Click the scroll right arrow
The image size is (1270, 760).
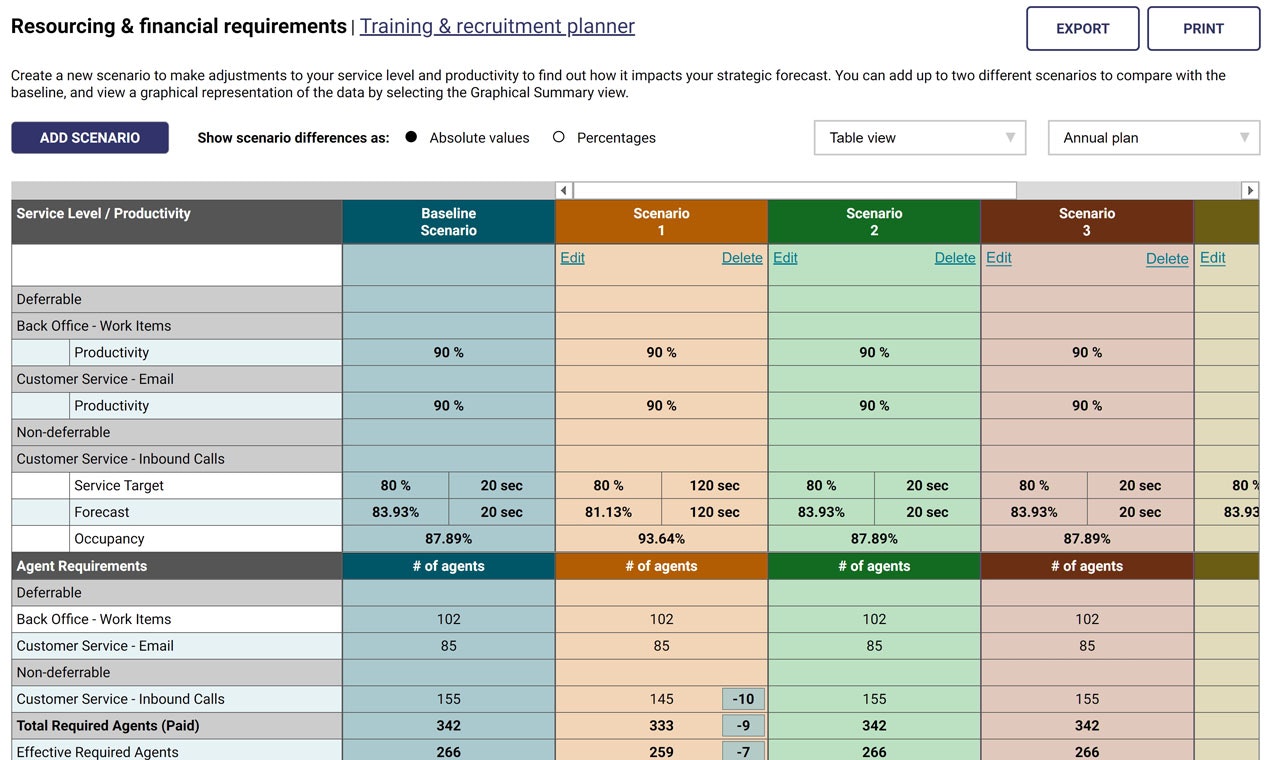click(1250, 190)
